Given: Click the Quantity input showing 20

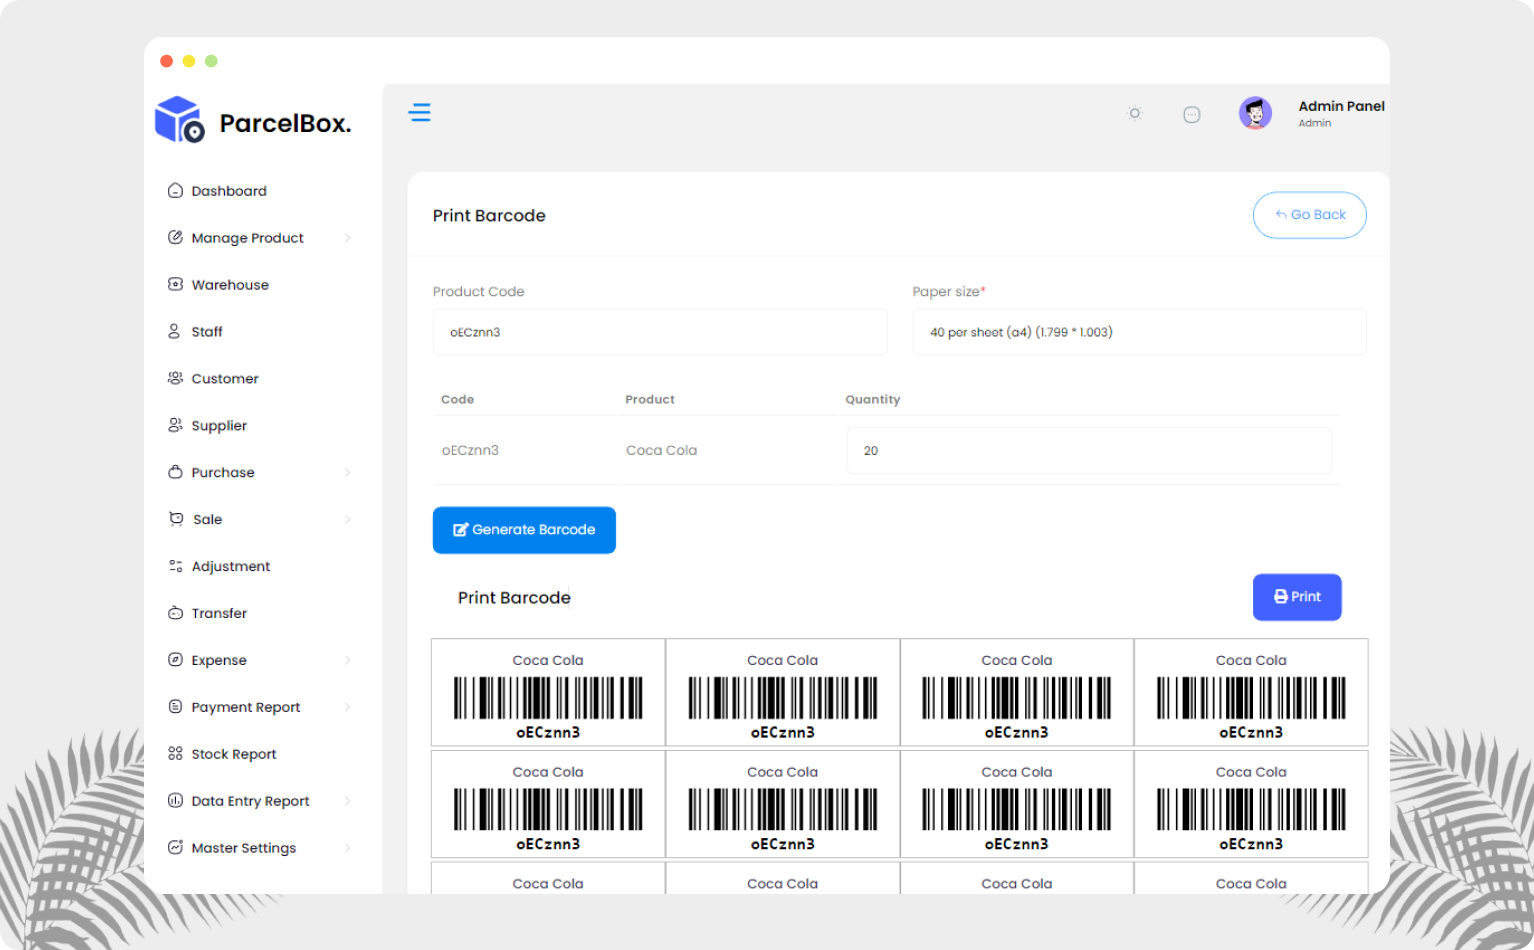Looking at the screenshot, I should tap(1089, 450).
